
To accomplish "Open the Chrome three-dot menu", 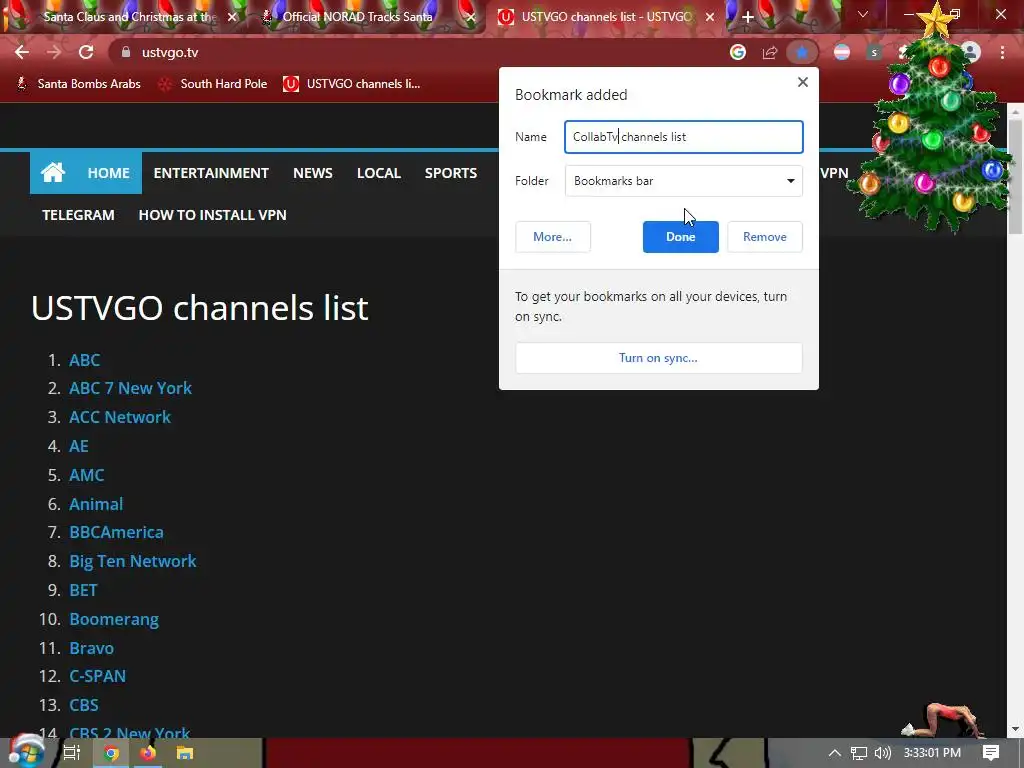I will coord(1002,52).
